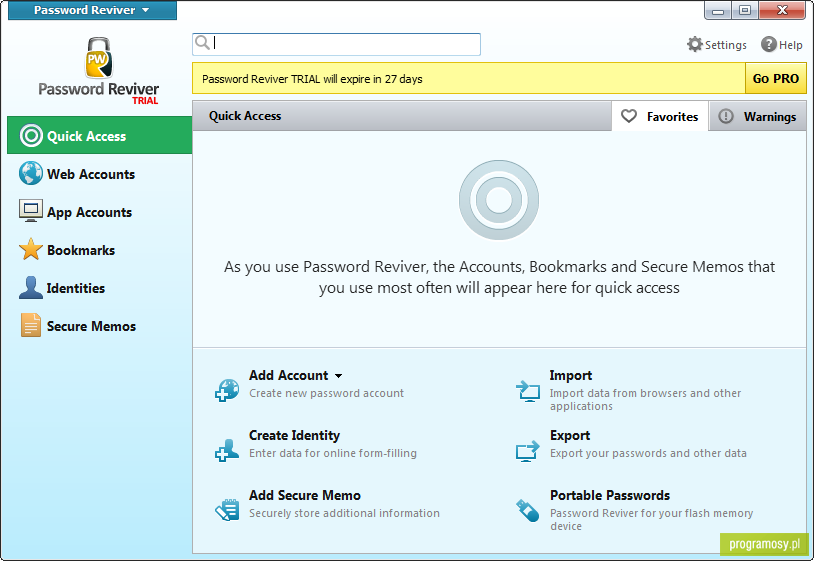
Task: Click the Add Account label
Action: 288,375
